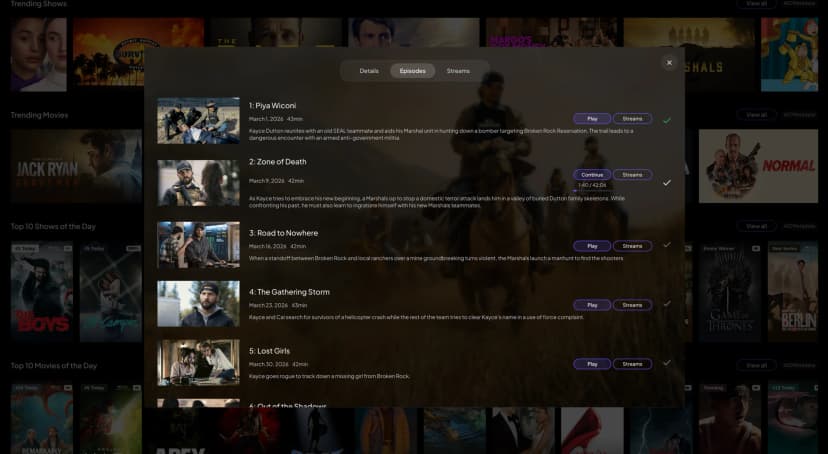This screenshot has width=828, height=454.
Task: Play episode 1 Piya Wiconi
Action: tap(592, 119)
